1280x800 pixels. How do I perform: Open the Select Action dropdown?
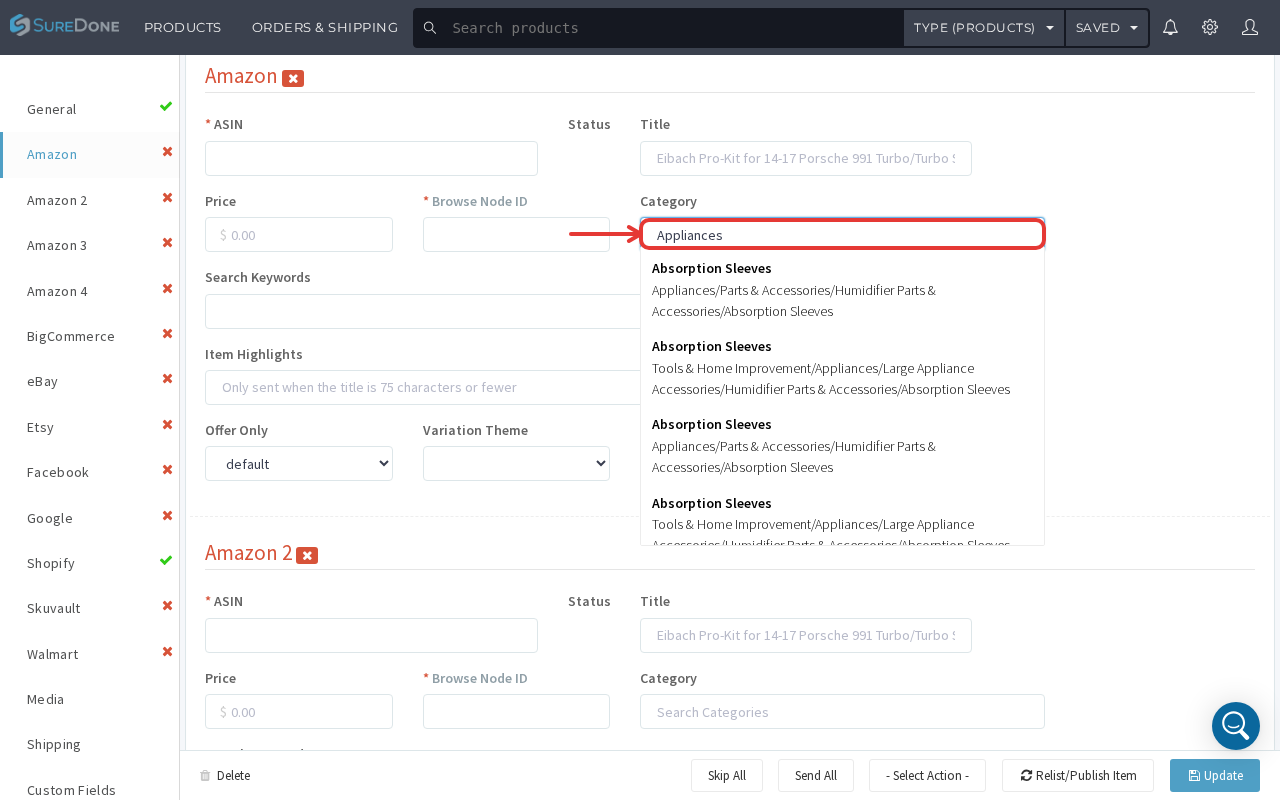927,776
